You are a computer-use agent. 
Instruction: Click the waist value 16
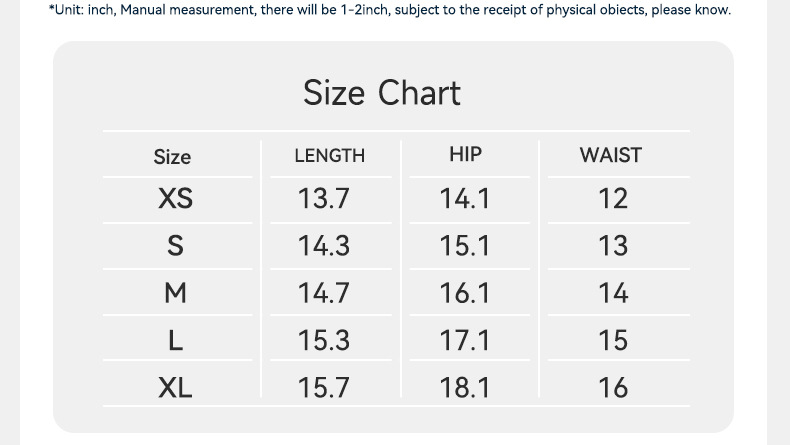(x=613, y=387)
